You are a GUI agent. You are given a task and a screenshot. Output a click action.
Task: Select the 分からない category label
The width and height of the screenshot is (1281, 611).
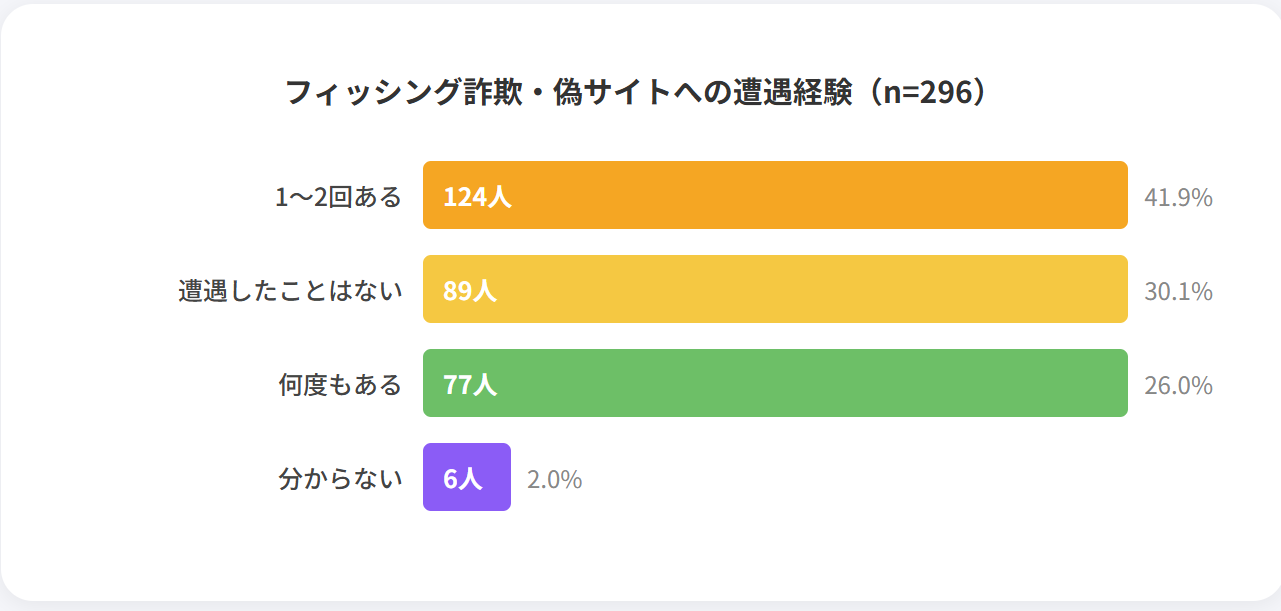pos(340,479)
